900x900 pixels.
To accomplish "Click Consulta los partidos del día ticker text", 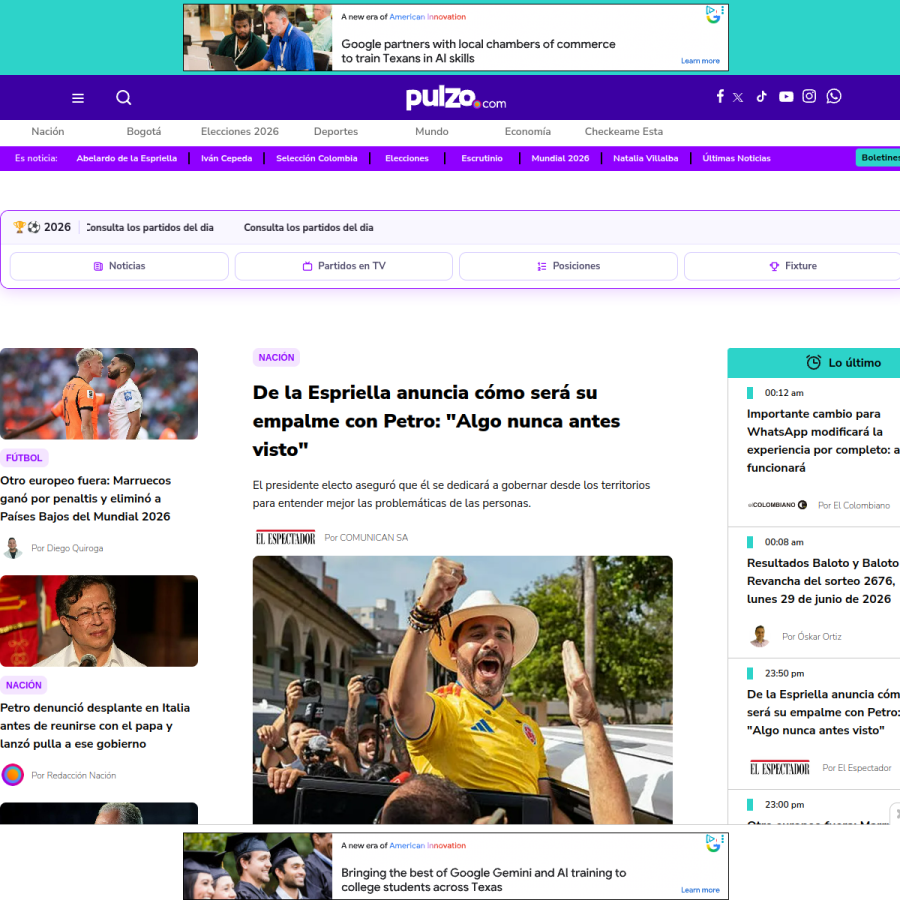I will pos(308,227).
